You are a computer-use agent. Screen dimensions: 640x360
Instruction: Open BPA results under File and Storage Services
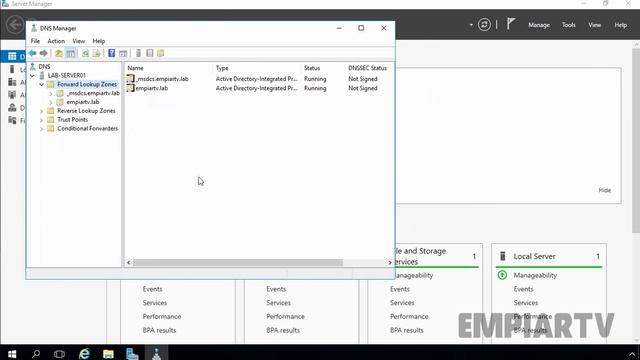coord(407,330)
